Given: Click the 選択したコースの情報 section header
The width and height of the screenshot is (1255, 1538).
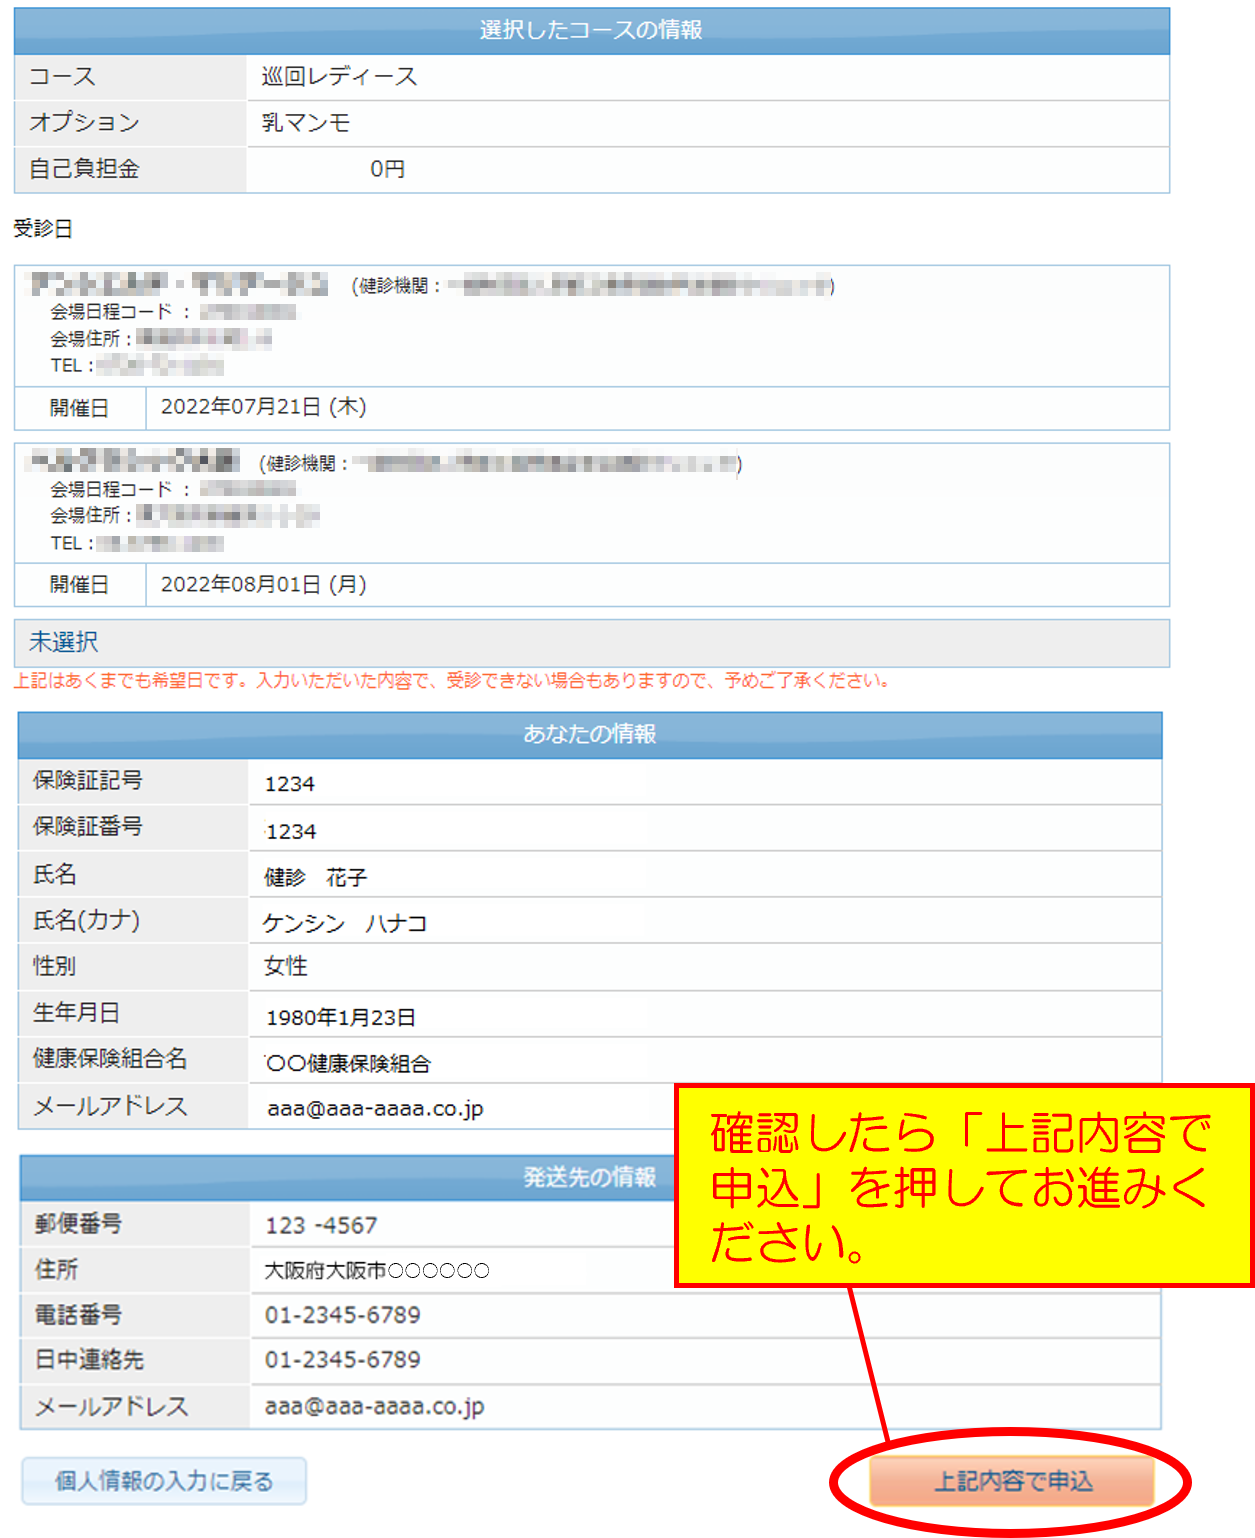Looking at the screenshot, I should (591, 30).
